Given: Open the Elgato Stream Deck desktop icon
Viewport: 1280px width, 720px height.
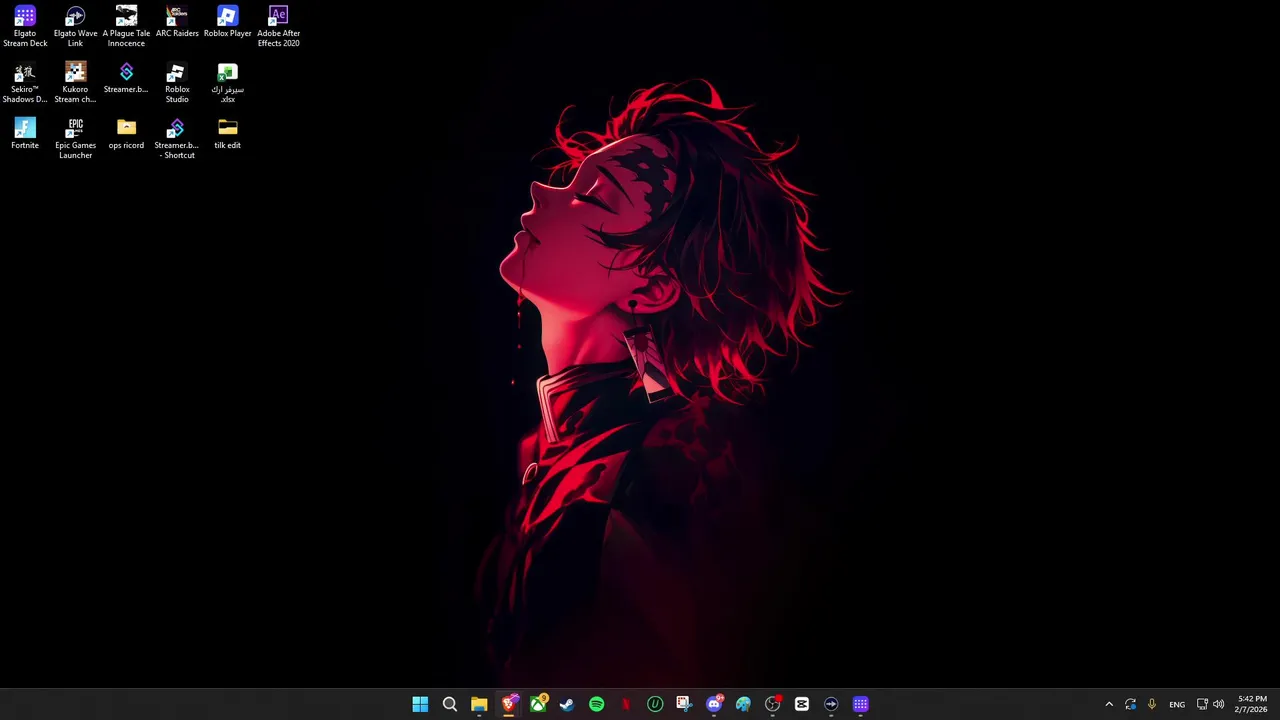Looking at the screenshot, I should coord(25,27).
